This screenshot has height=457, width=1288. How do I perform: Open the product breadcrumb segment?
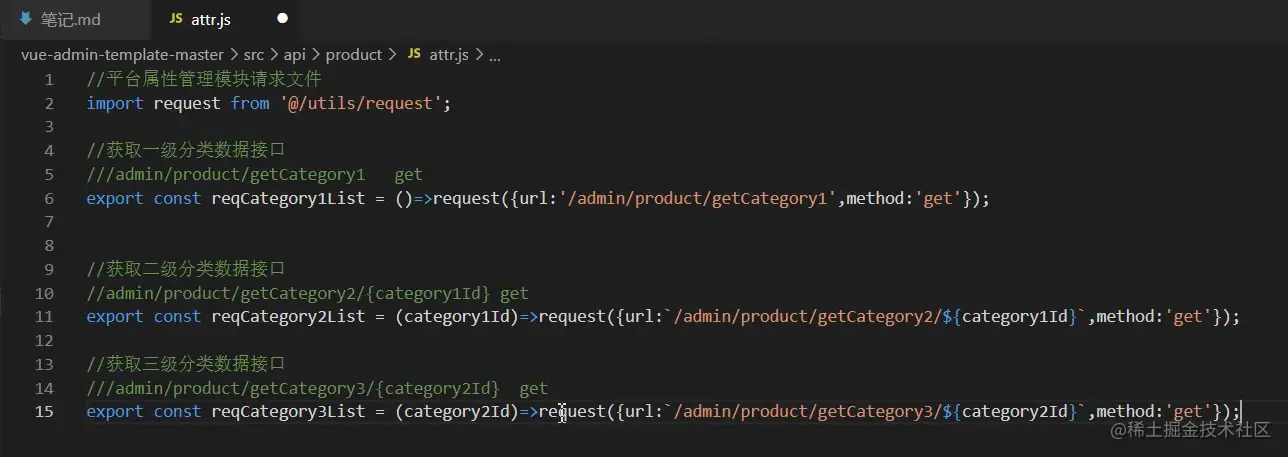click(354, 54)
